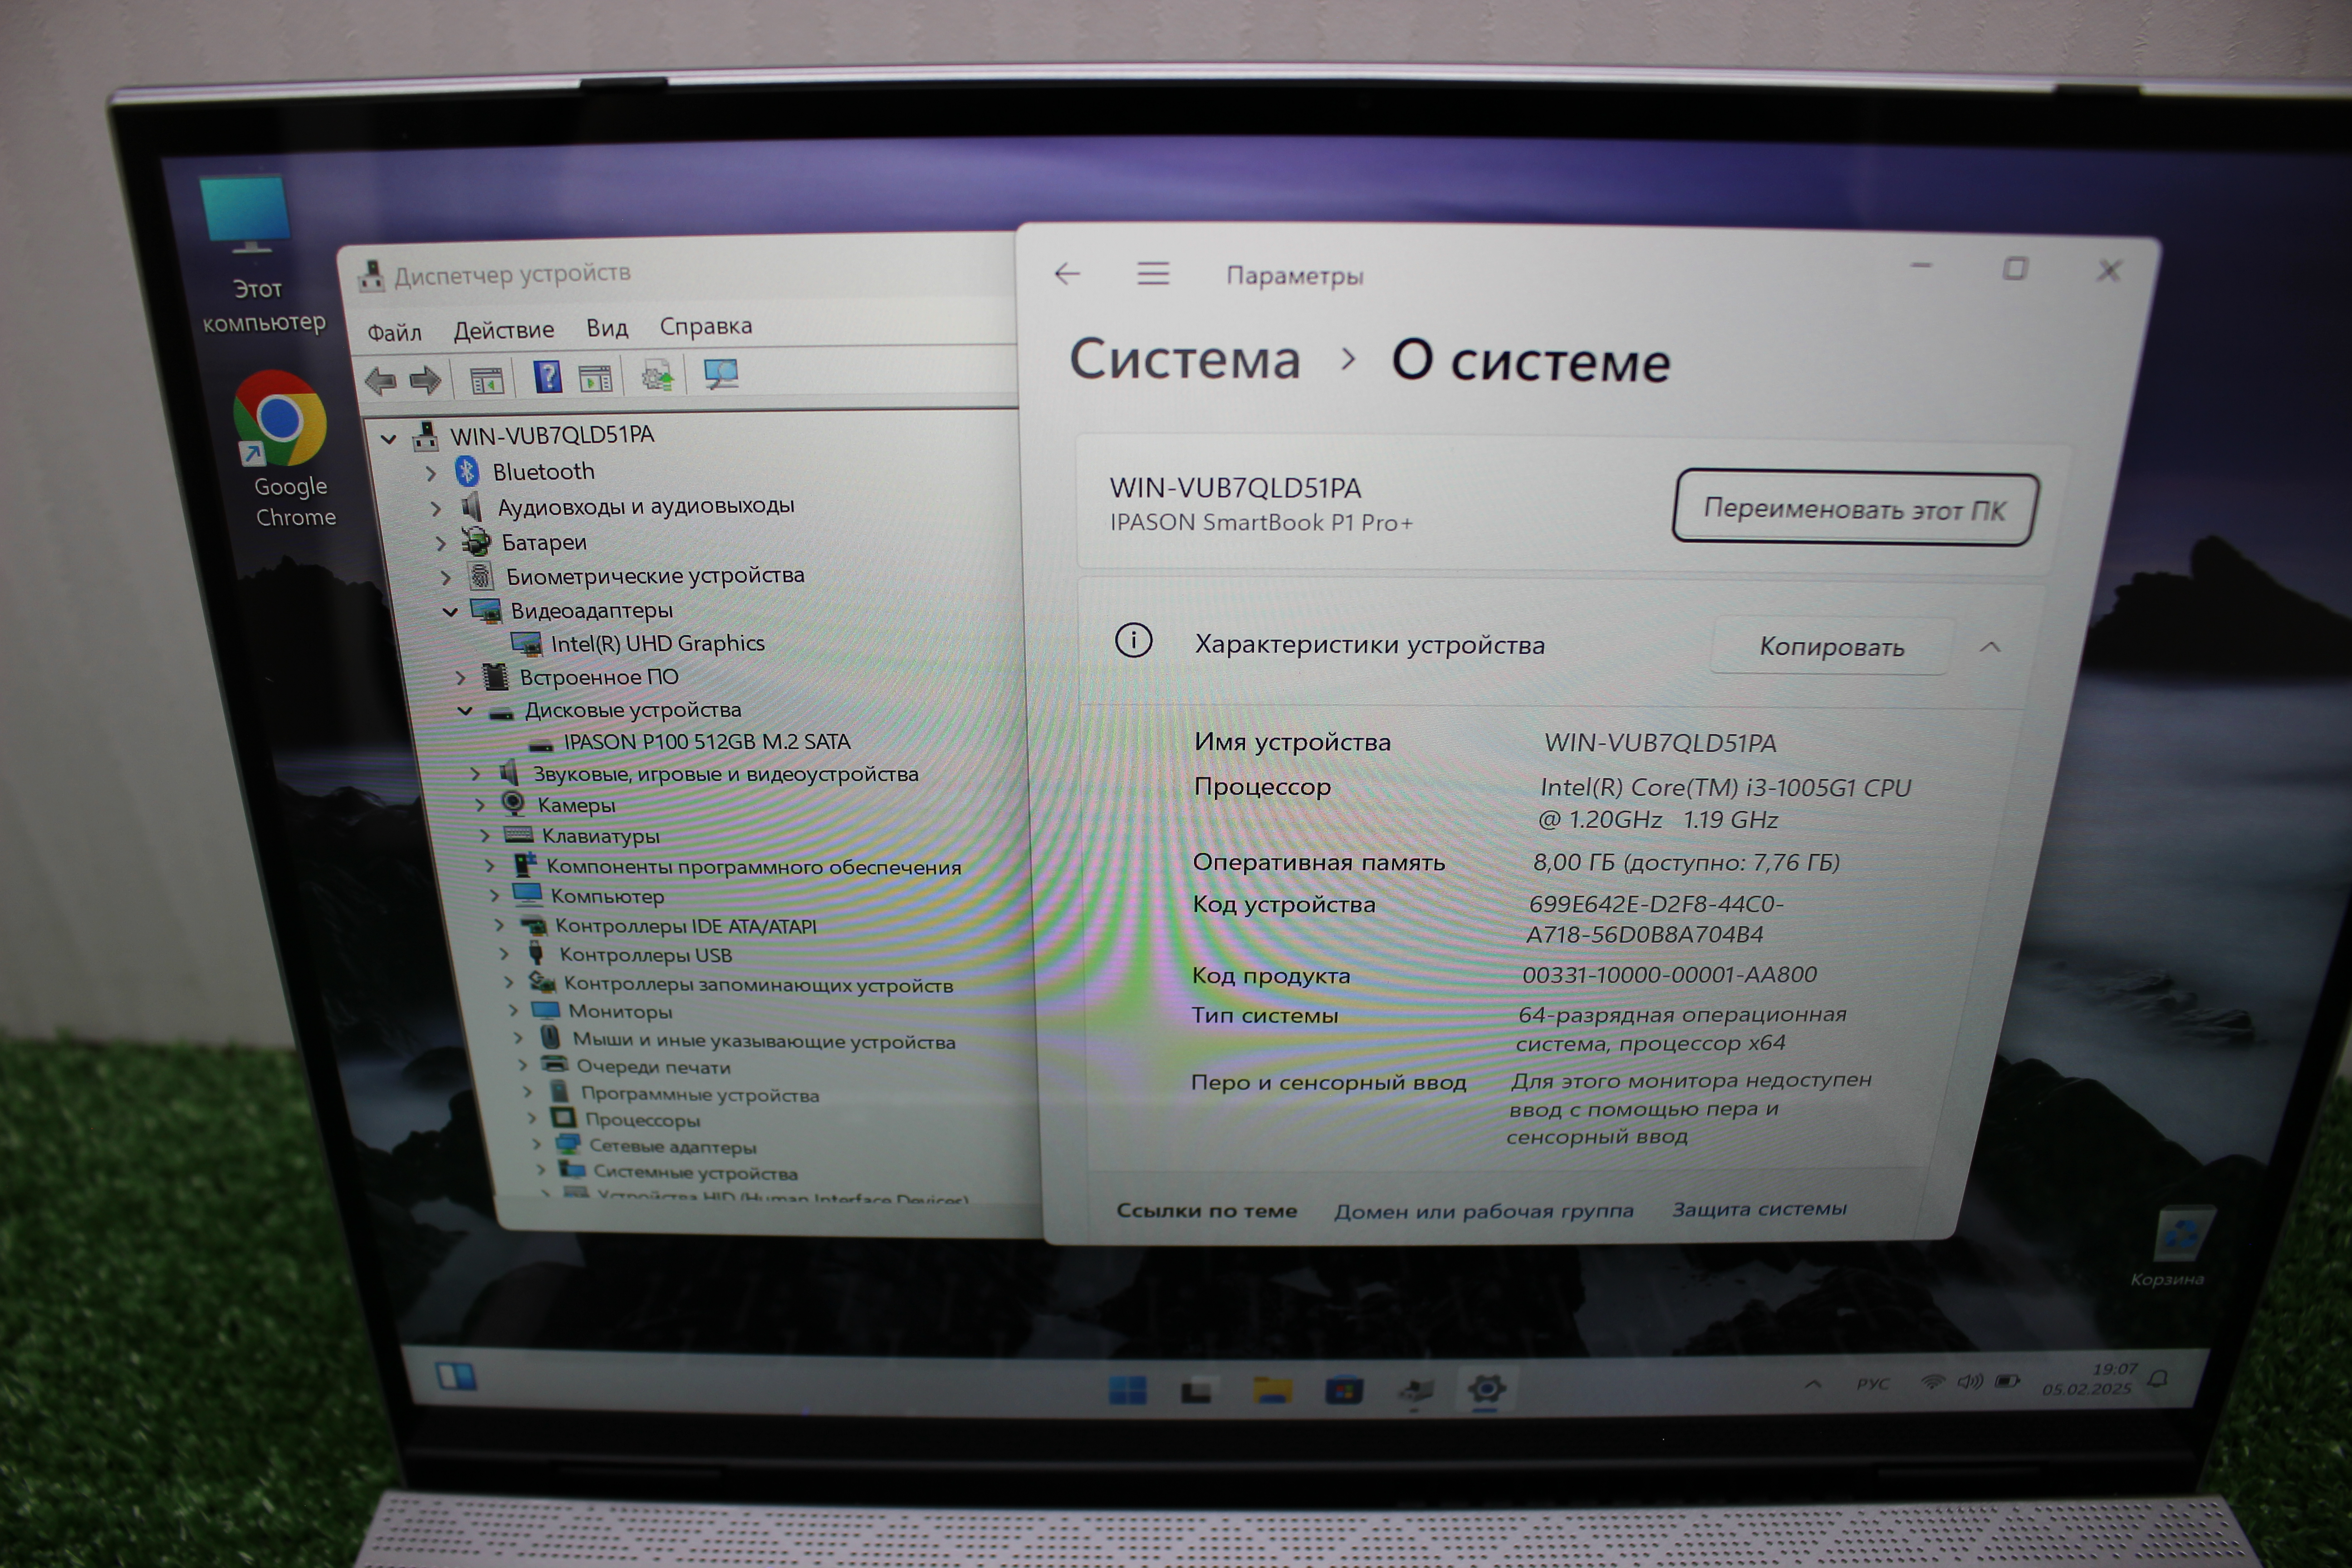Select Intel(R) UHD Graphics device entry
Image resolution: width=2352 pixels, height=1568 pixels.
[x=657, y=643]
